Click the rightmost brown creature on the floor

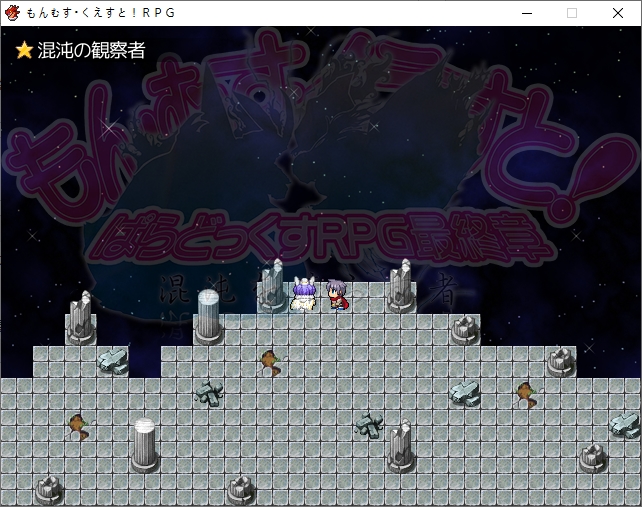(526, 395)
